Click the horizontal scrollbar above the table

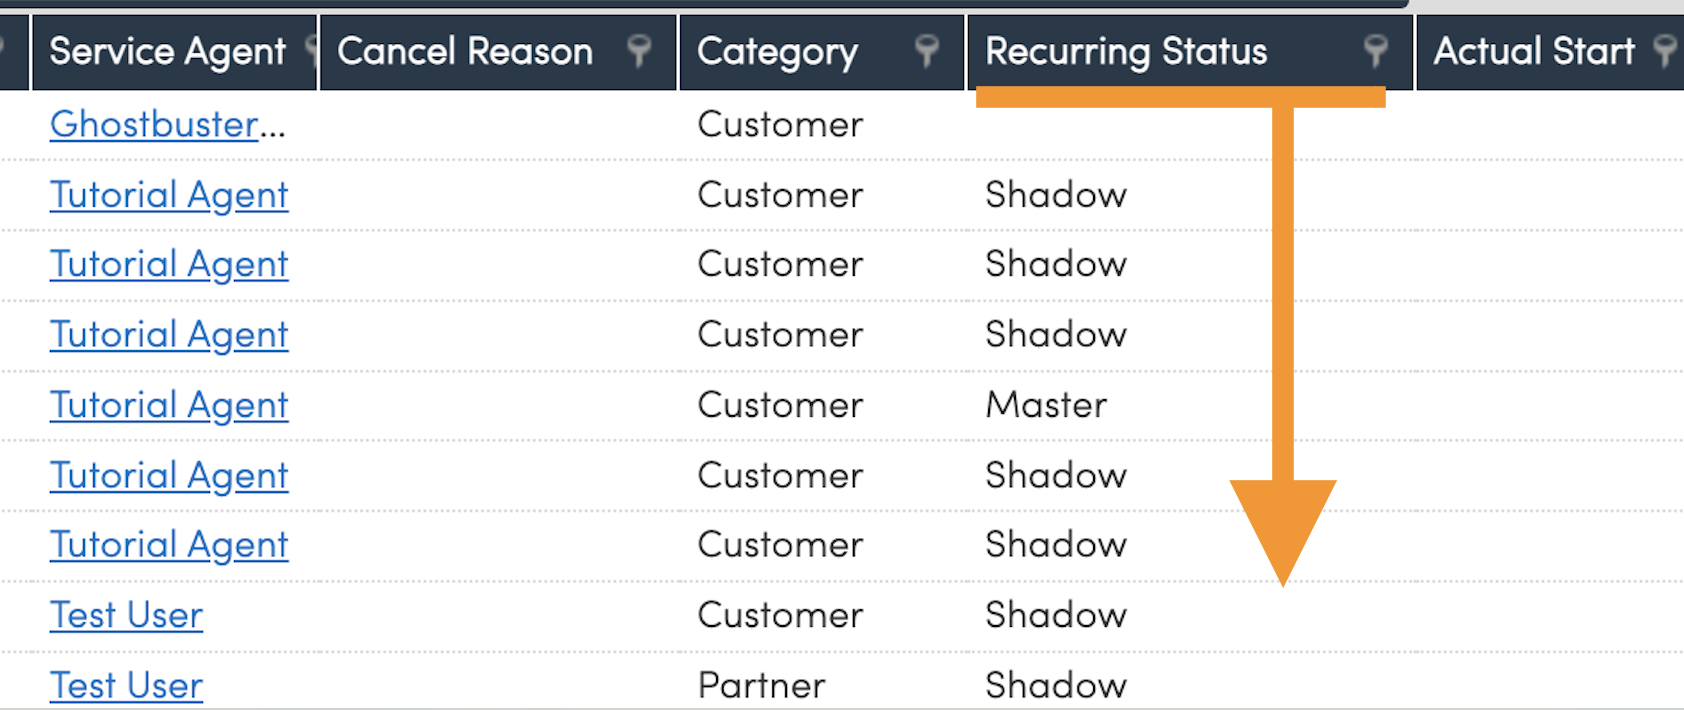[700, 4]
